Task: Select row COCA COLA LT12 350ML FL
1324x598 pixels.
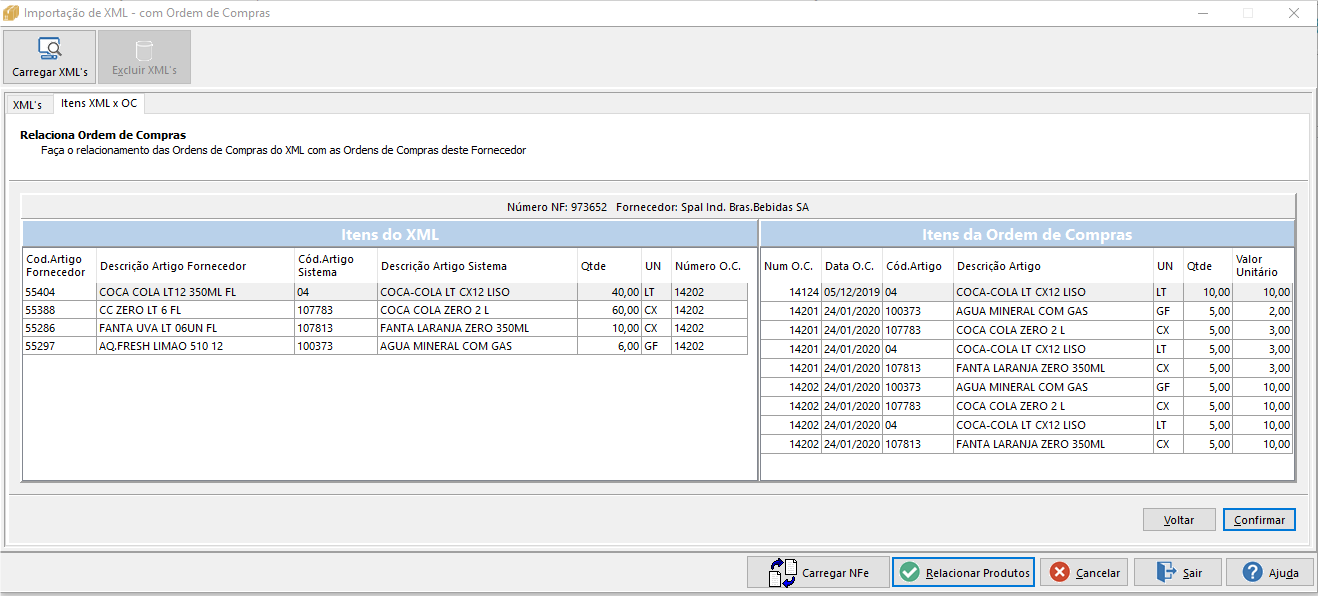Action: click(x=385, y=292)
